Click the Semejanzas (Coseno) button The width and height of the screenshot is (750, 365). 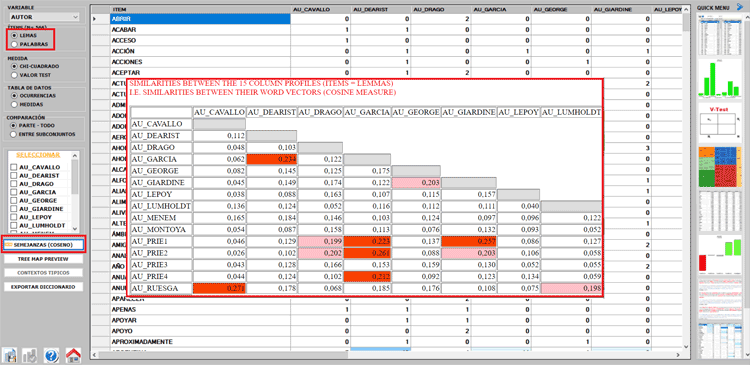pyautogui.click(x=44, y=244)
